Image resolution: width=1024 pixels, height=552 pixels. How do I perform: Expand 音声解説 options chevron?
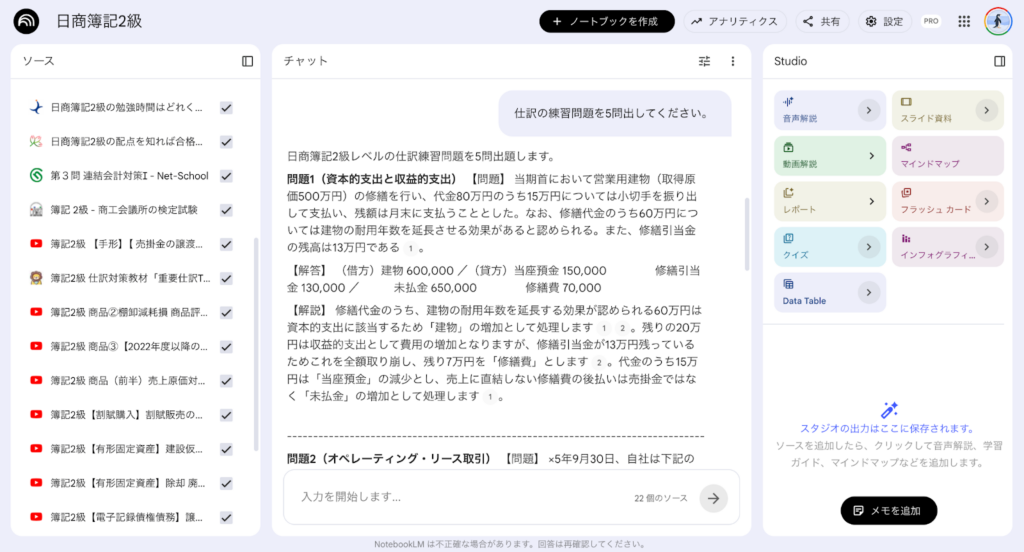869,110
